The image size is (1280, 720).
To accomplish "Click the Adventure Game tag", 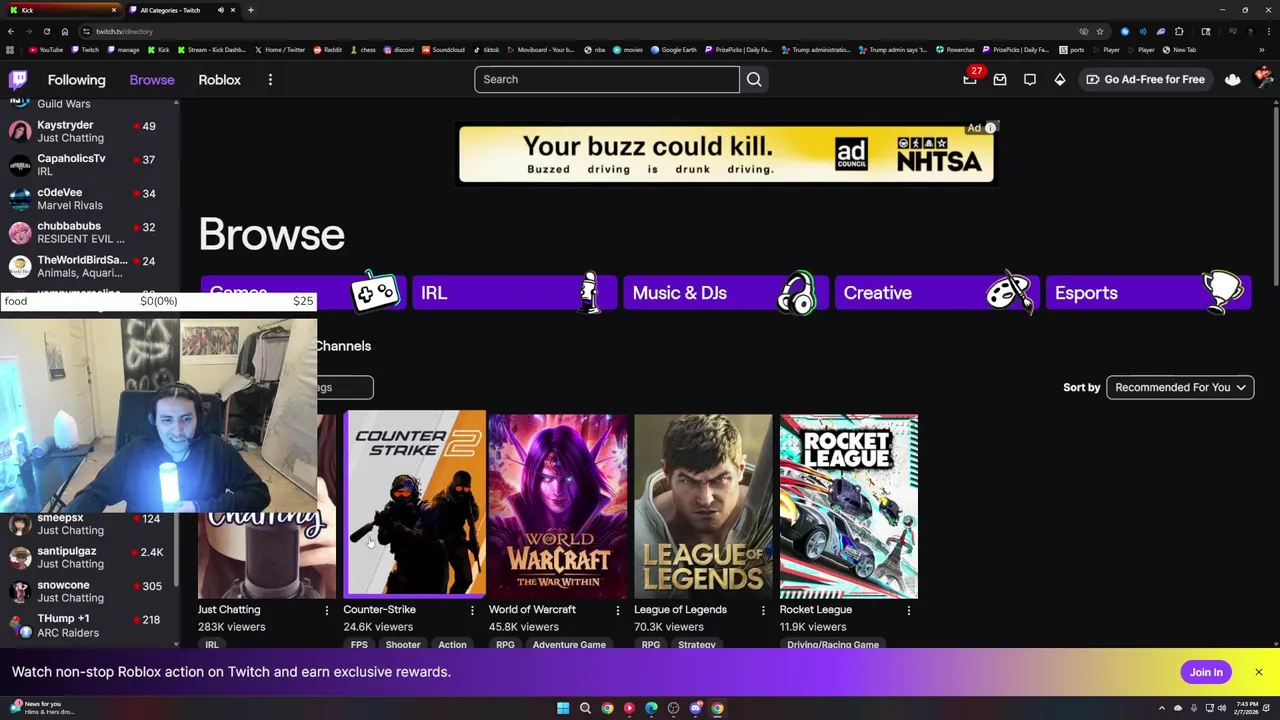I will pos(569,645).
